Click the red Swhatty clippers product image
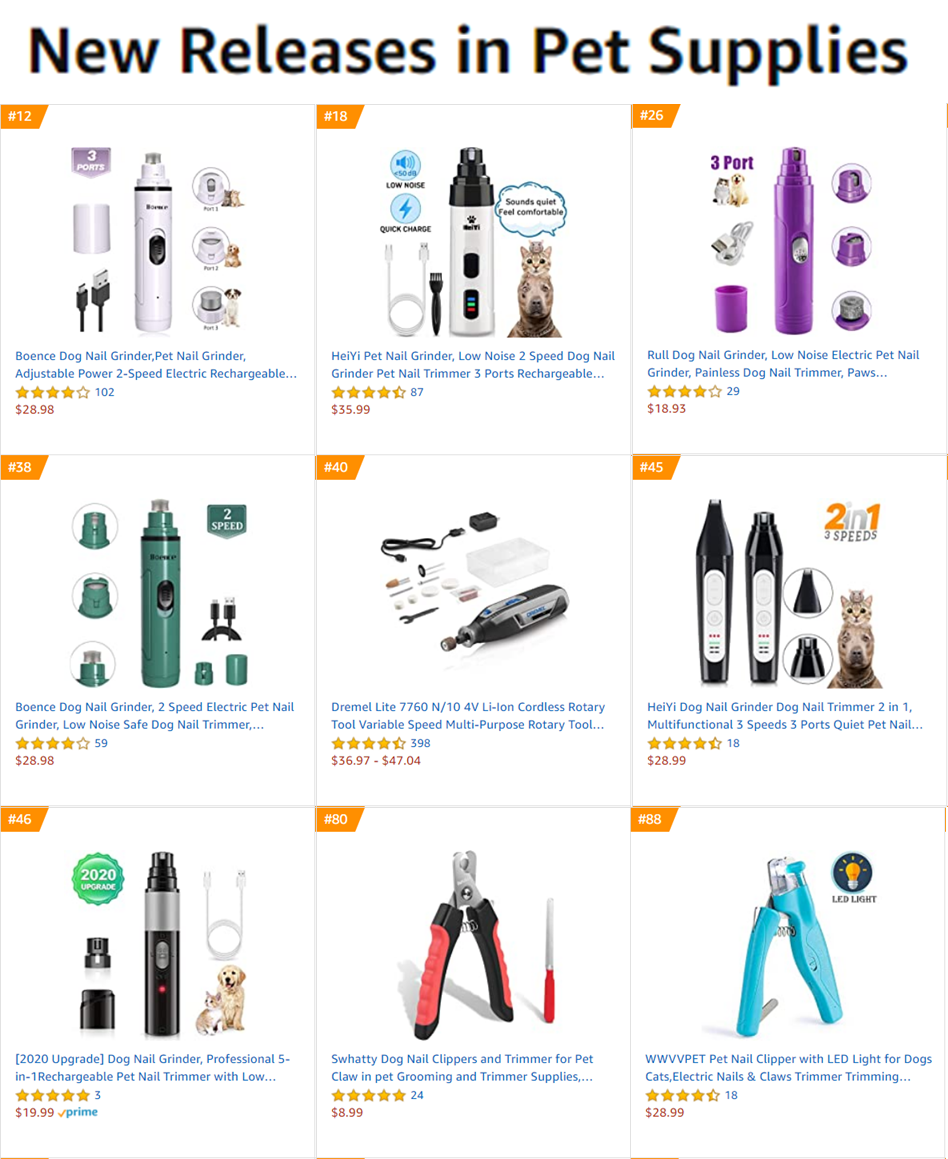 (x=475, y=945)
